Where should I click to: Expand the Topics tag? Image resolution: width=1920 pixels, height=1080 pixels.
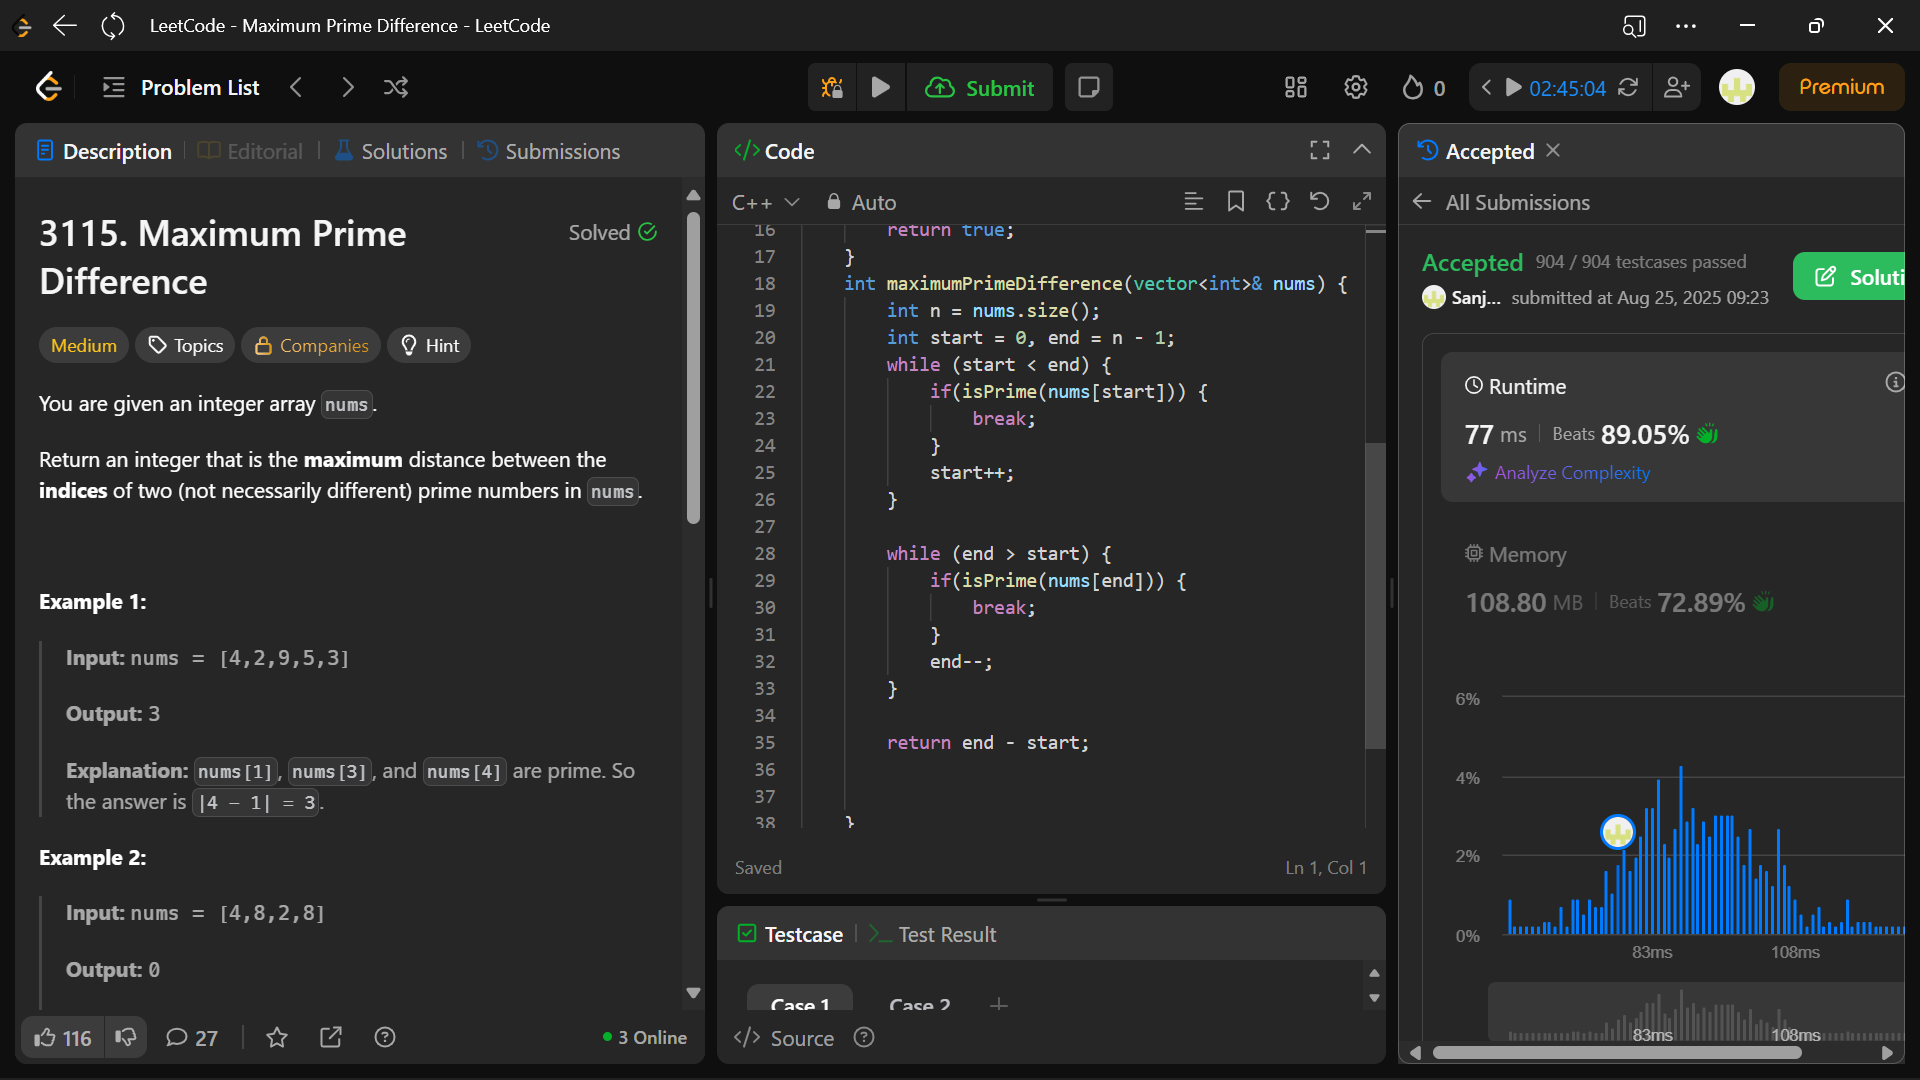coord(186,346)
